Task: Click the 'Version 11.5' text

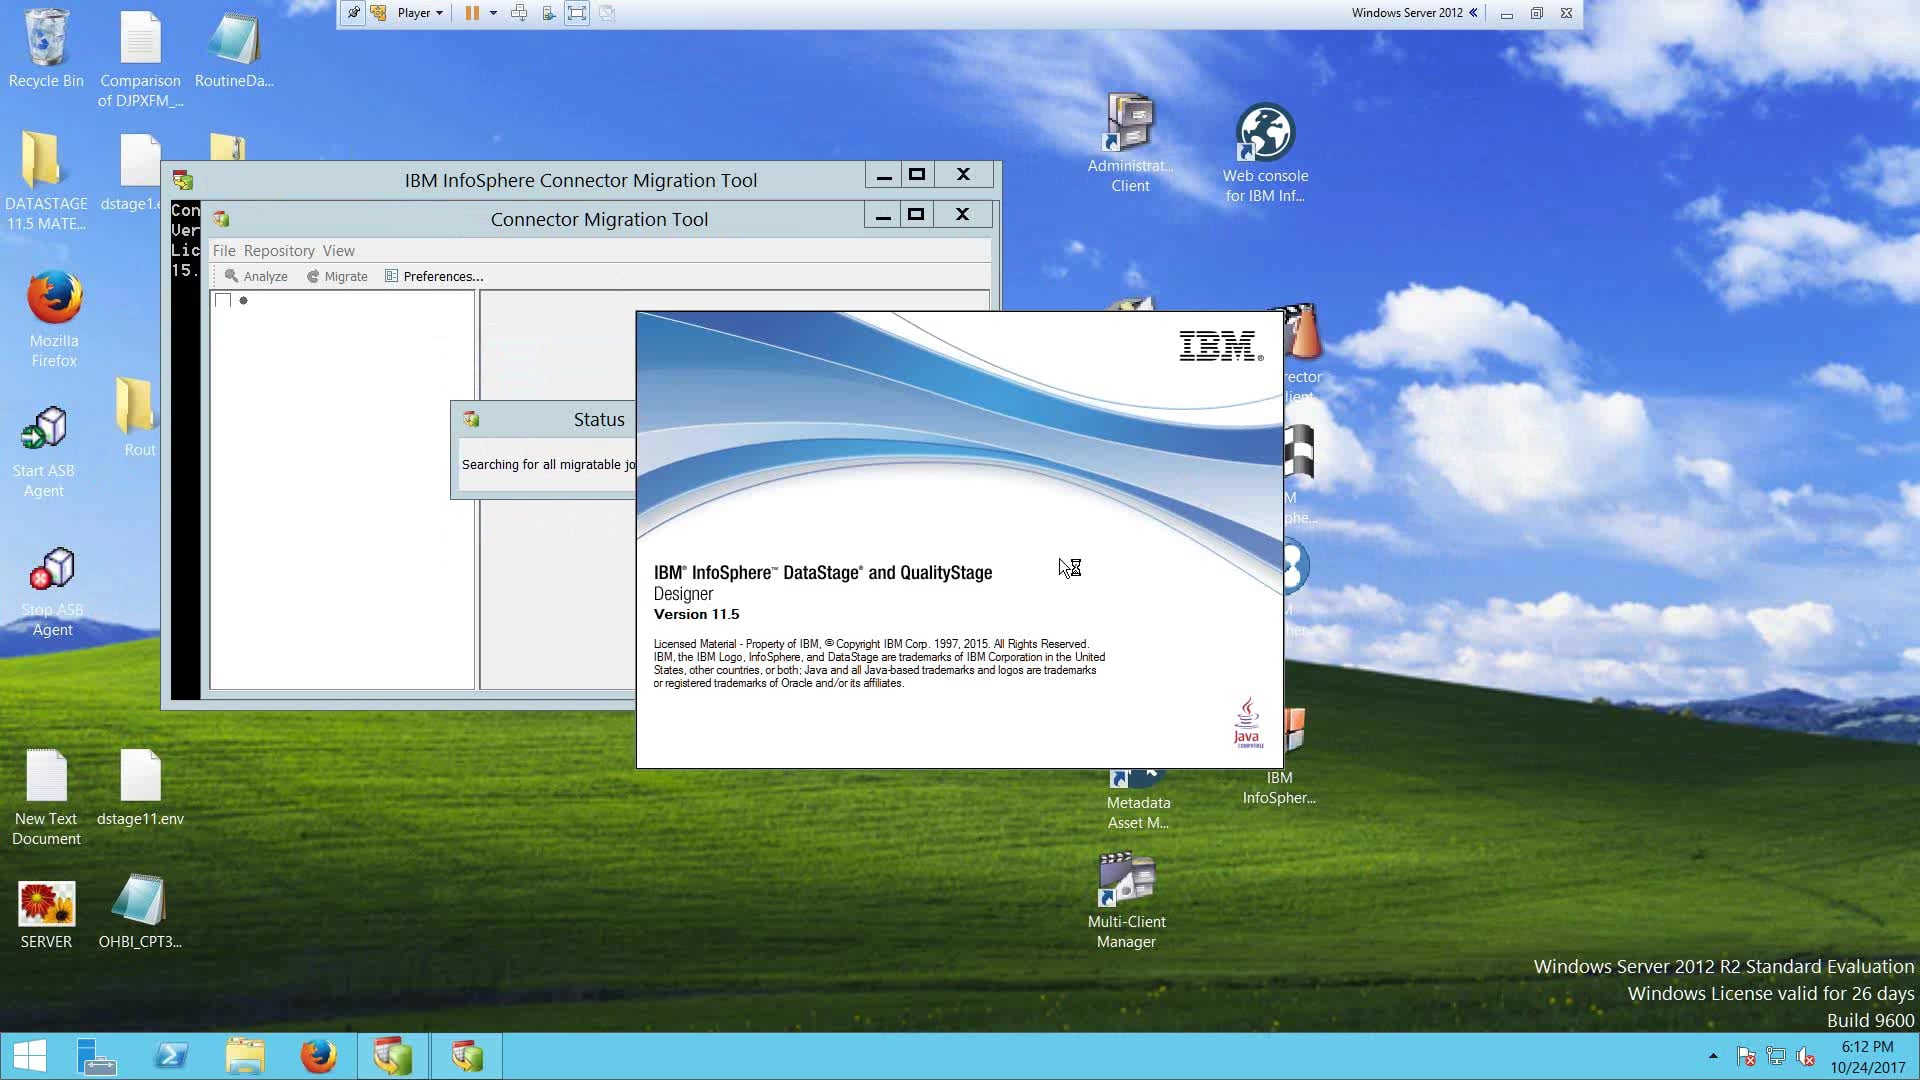Action: pyautogui.click(x=697, y=614)
